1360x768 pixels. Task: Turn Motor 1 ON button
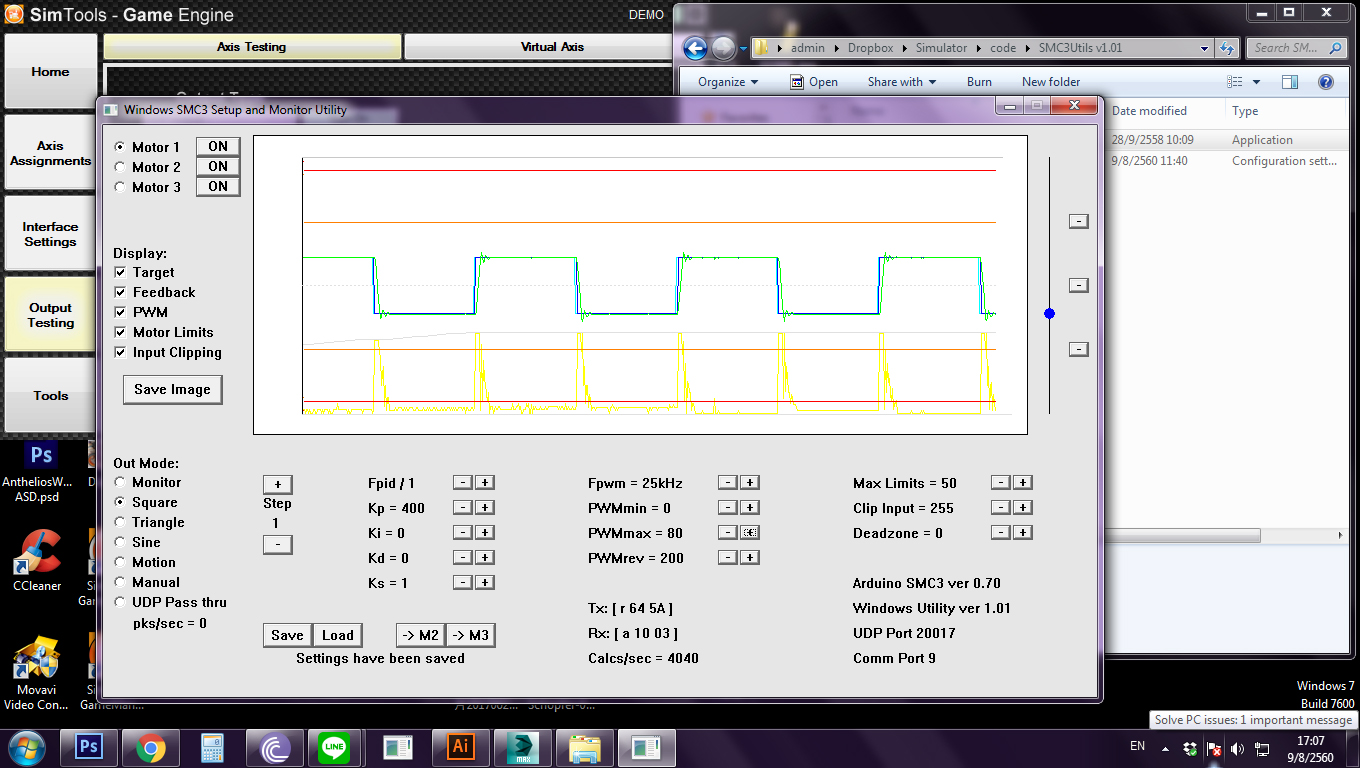pyautogui.click(x=218, y=146)
